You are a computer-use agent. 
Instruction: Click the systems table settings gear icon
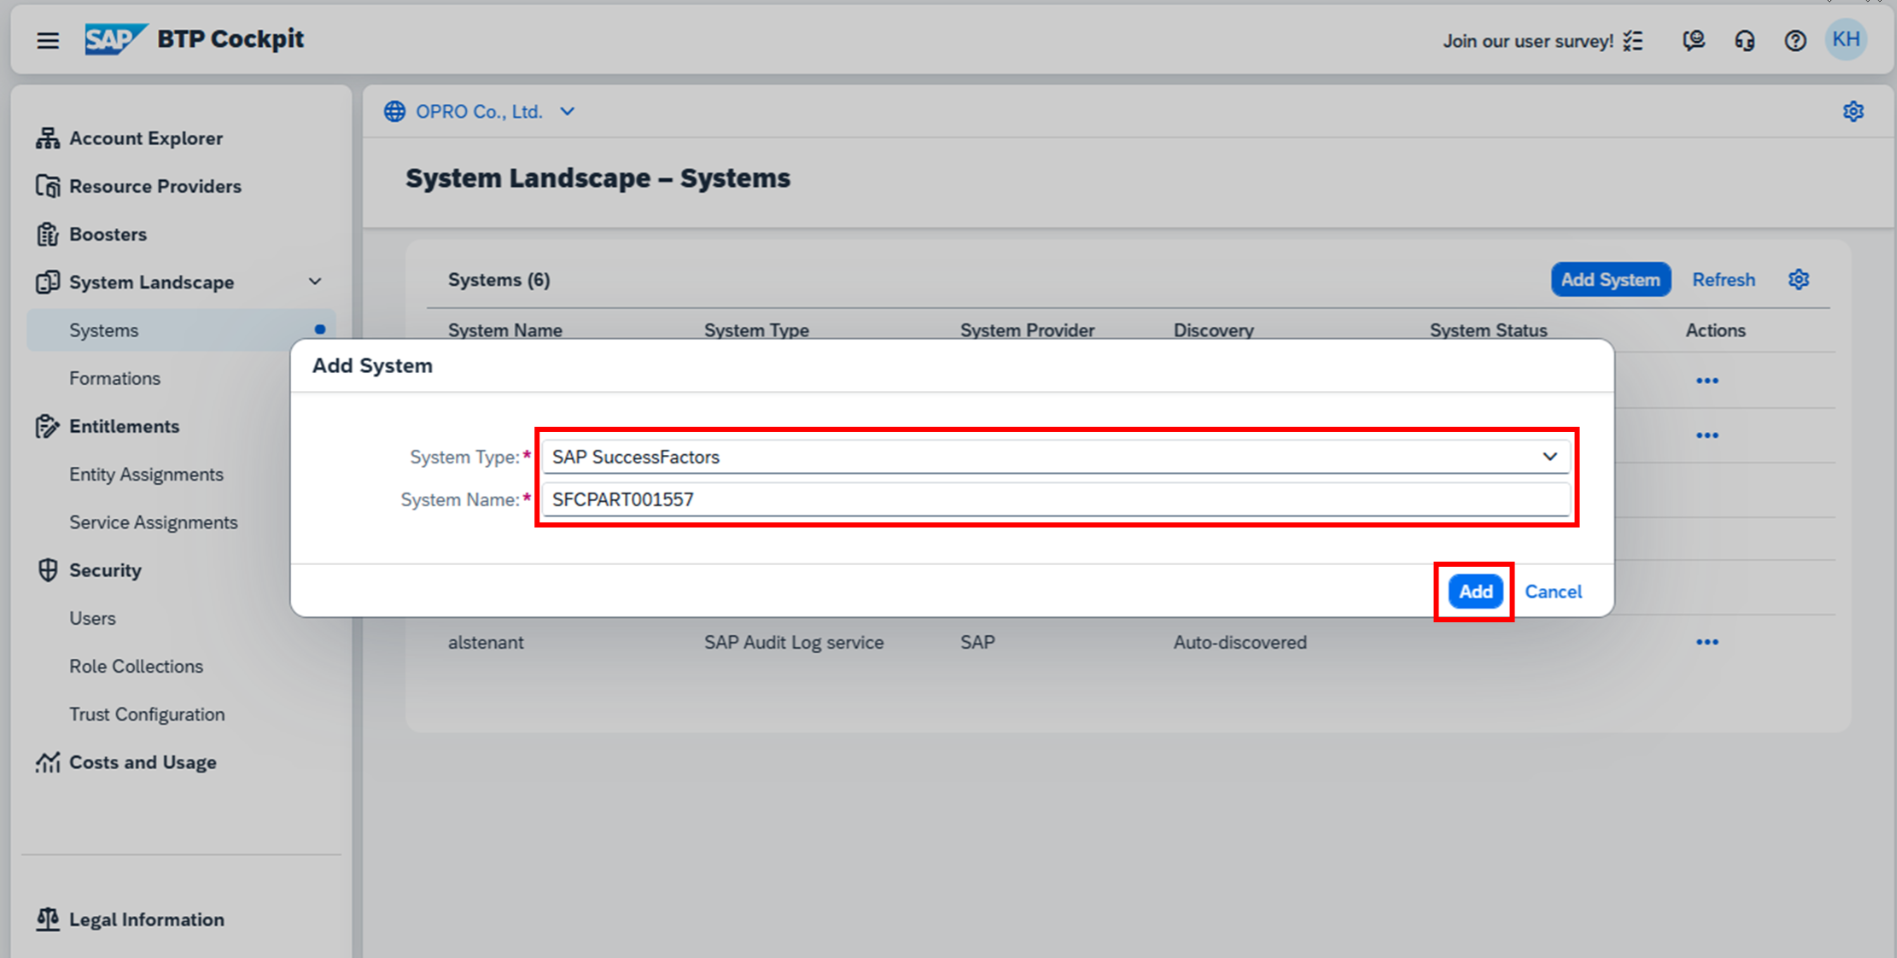point(1798,280)
